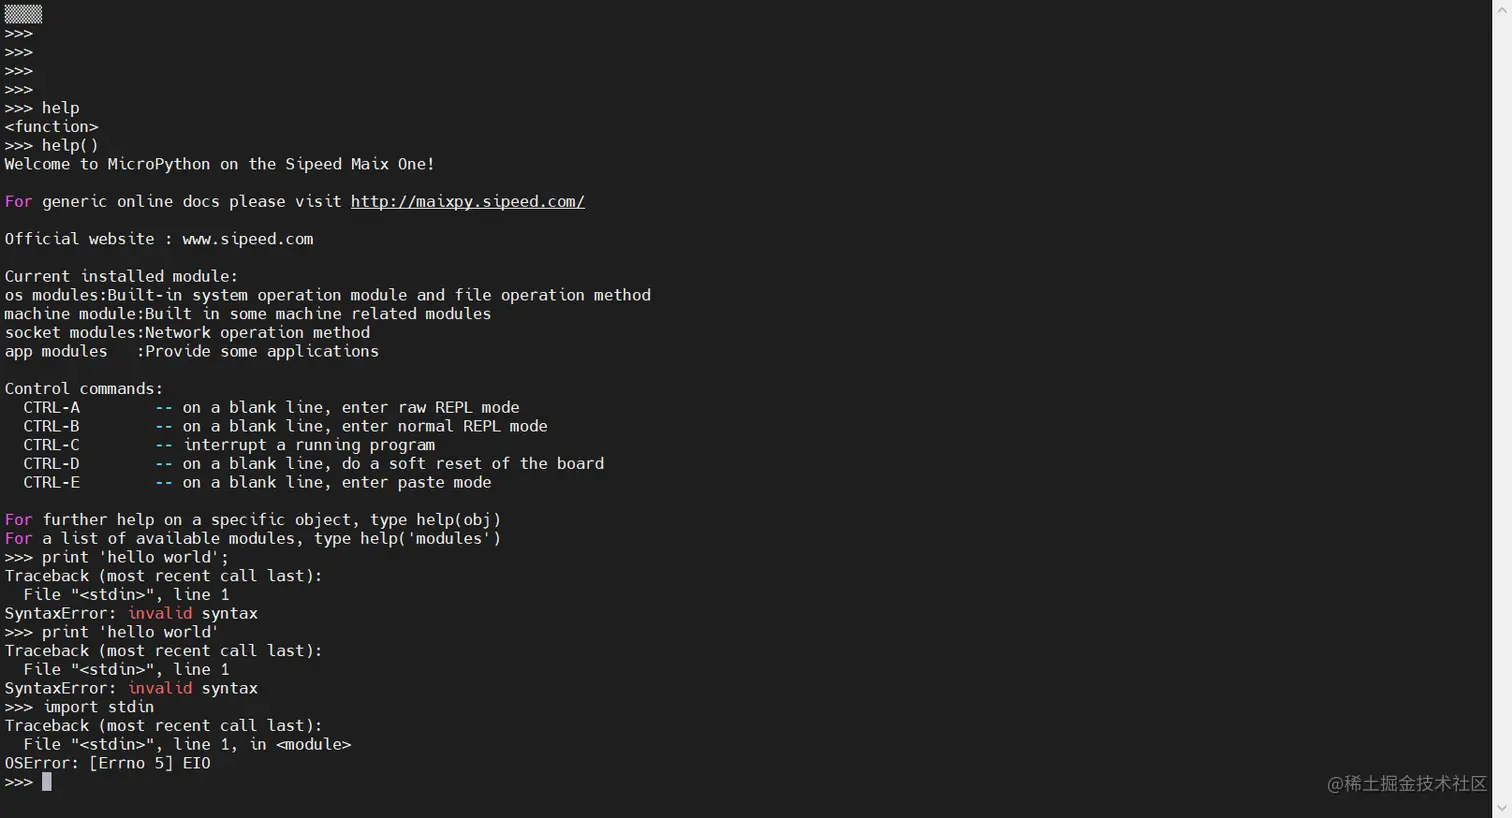Click the scrollbar up arrow
Screen dimensions: 1512x818
click(1501, 10)
